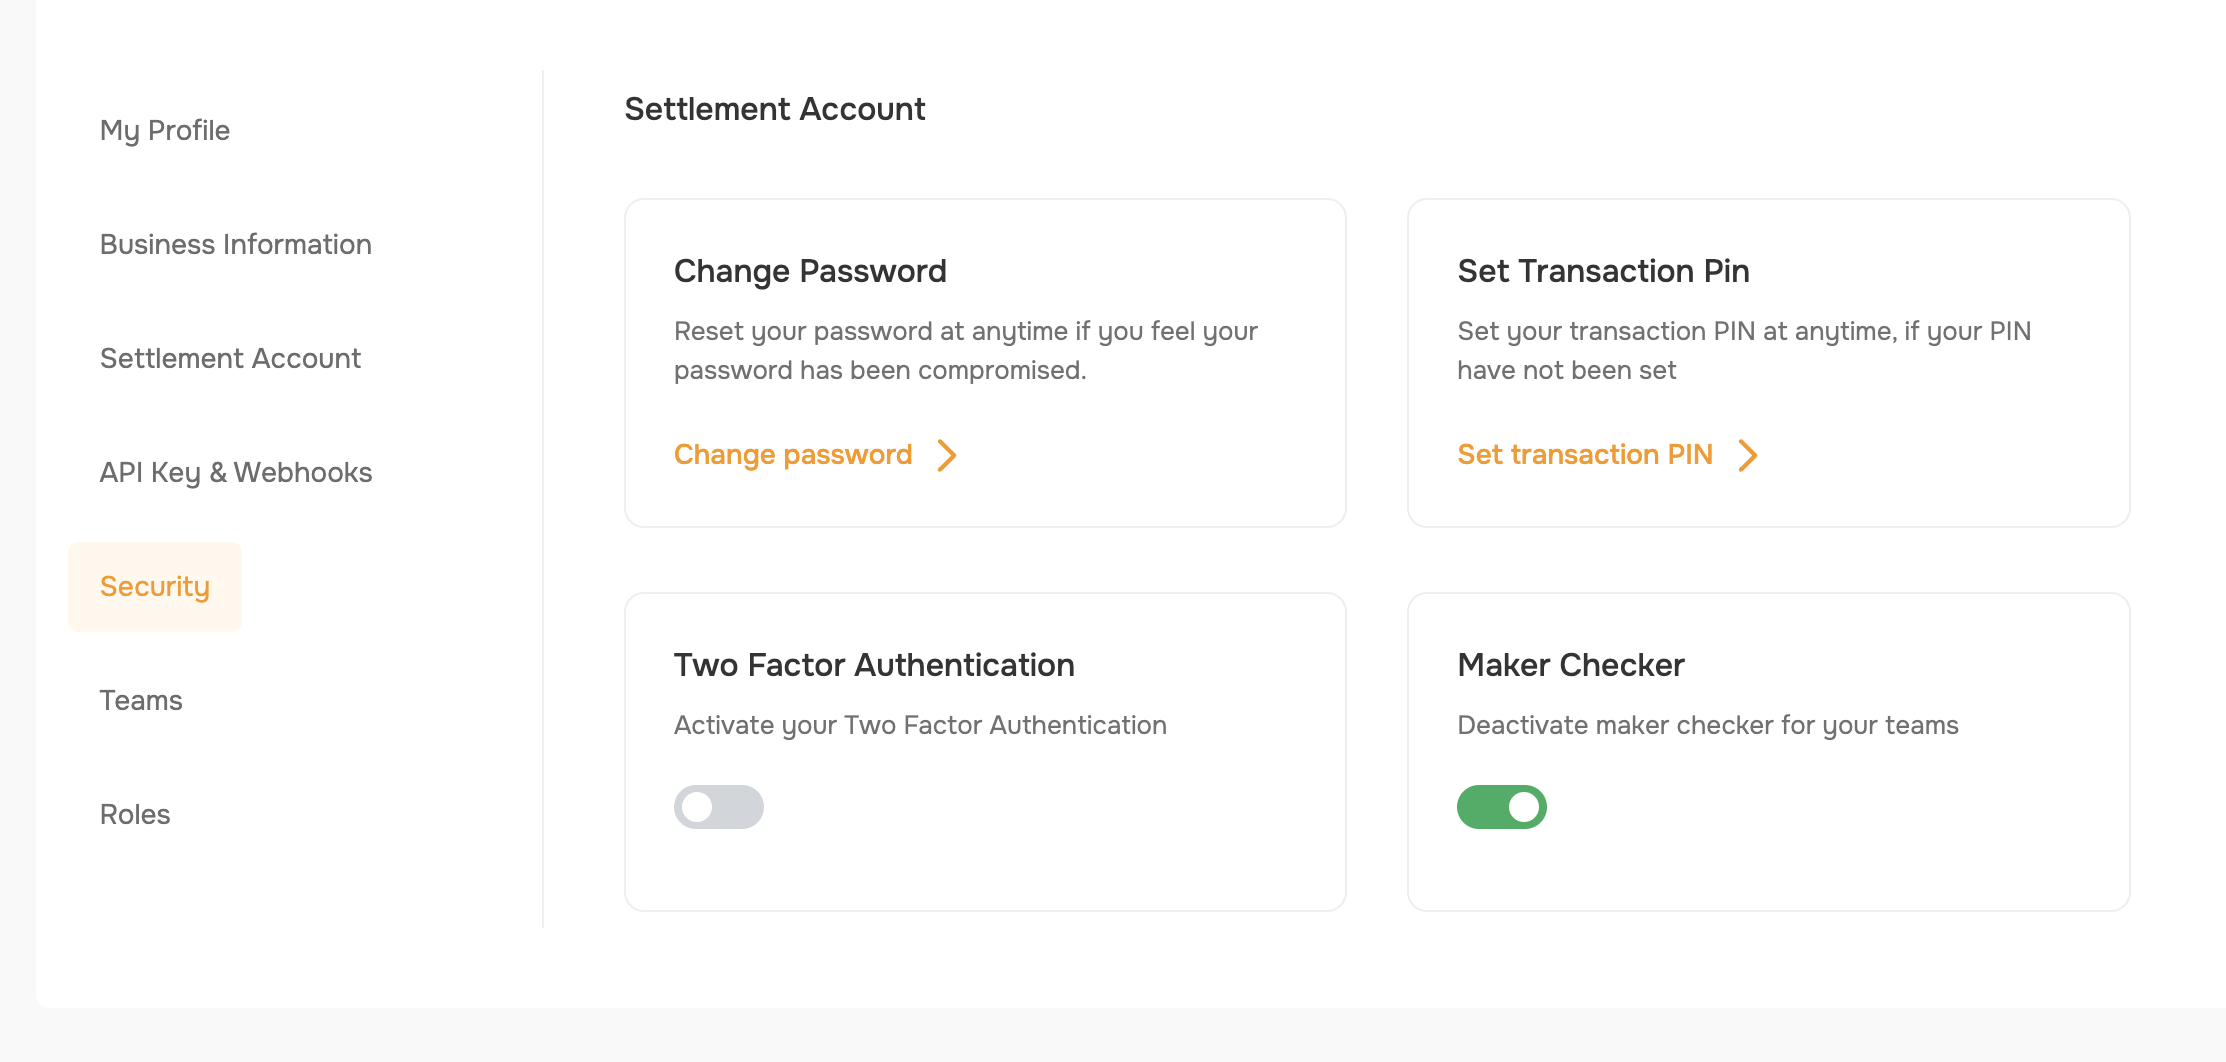This screenshot has width=2226, height=1062.
Task: Click the Maker Checker card title
Action: tap(1571, 665)
